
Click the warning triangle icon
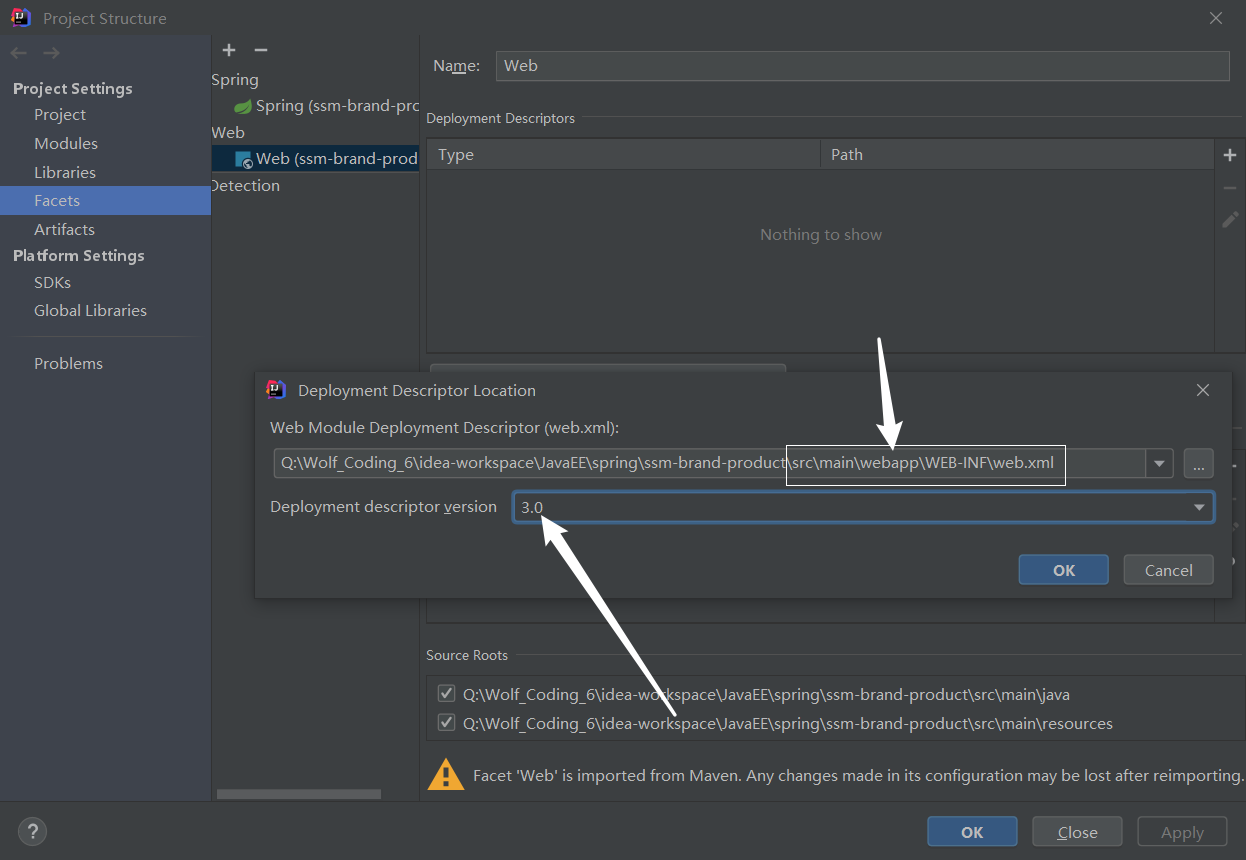coord(446,775)
